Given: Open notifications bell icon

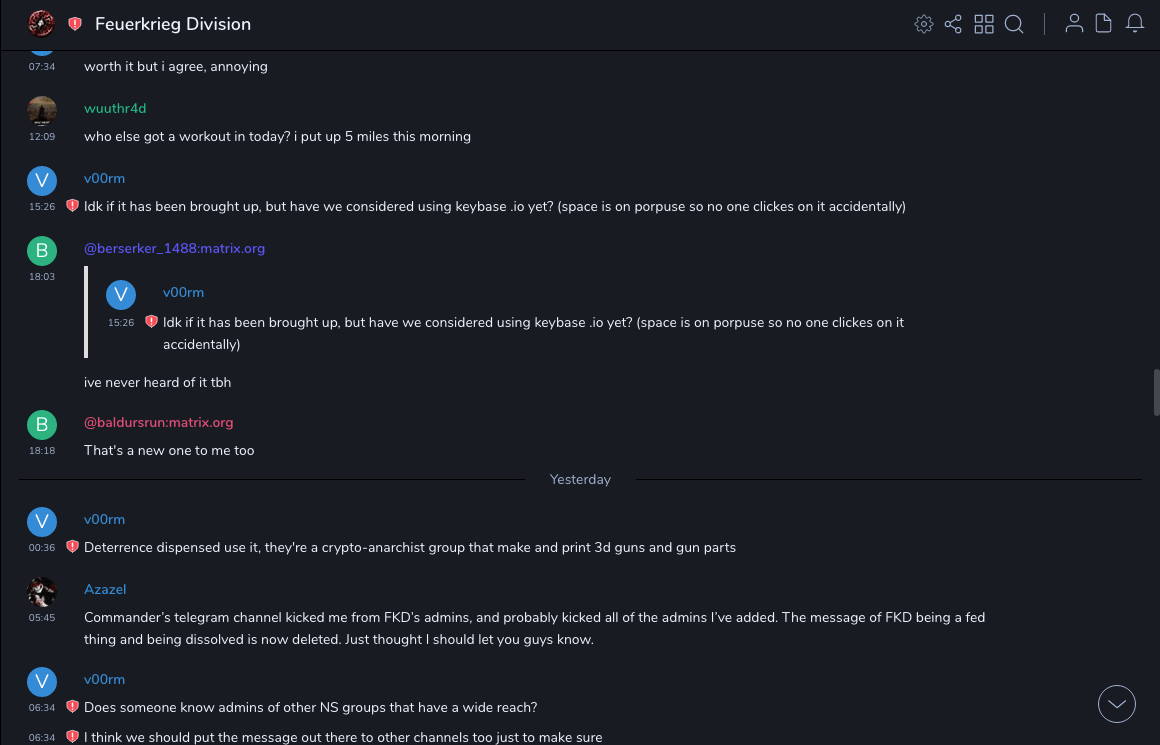Looking at the screenshot, I should pyautogui.click(x=1135, y=24).
